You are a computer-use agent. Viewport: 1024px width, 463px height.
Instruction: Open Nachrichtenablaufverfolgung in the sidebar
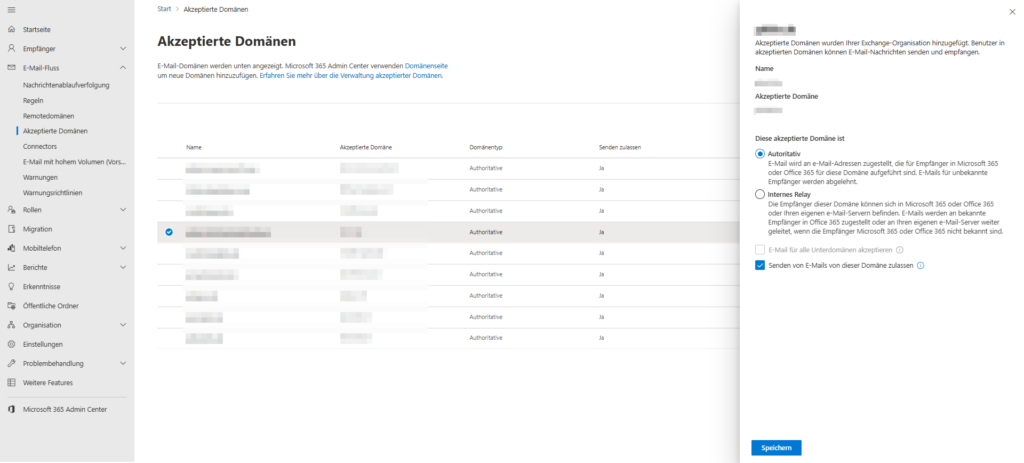66,85
